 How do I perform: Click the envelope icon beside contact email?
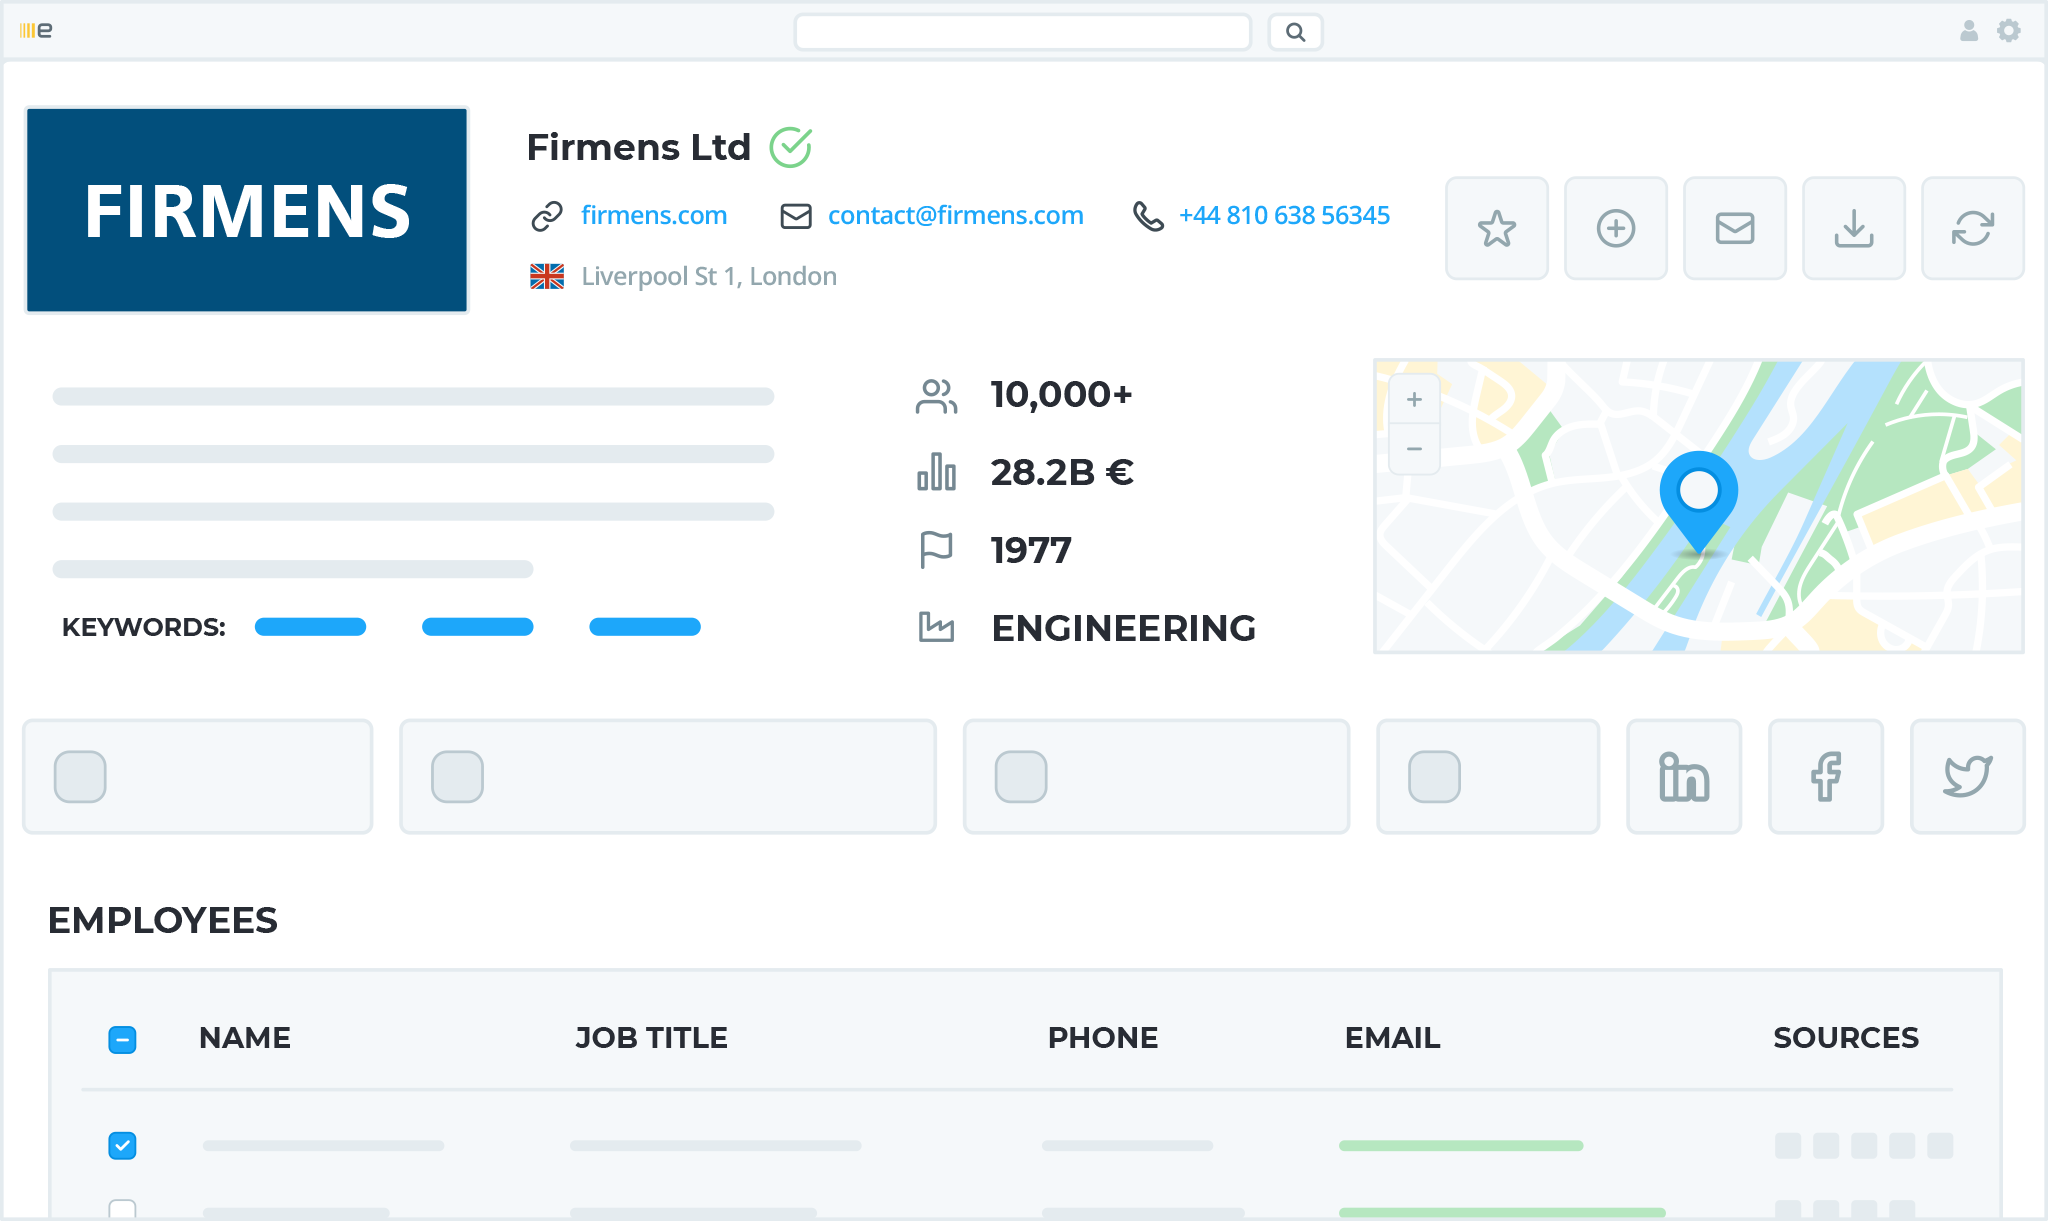point(796,216)
